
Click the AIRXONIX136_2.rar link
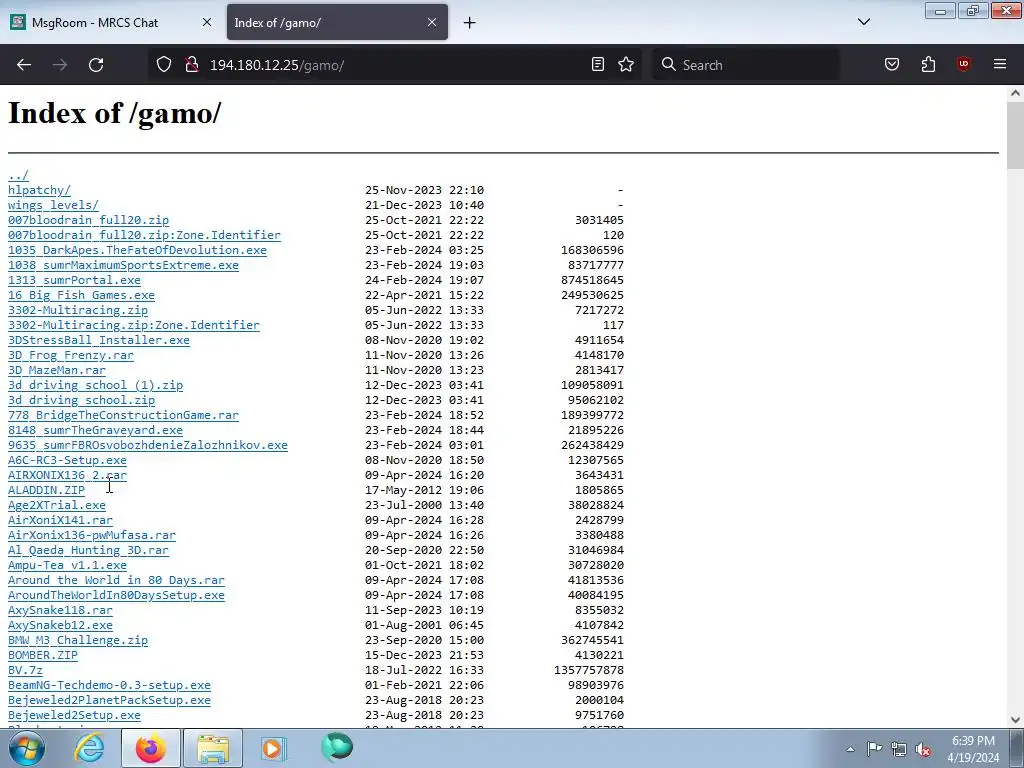[x=67, y=475]
